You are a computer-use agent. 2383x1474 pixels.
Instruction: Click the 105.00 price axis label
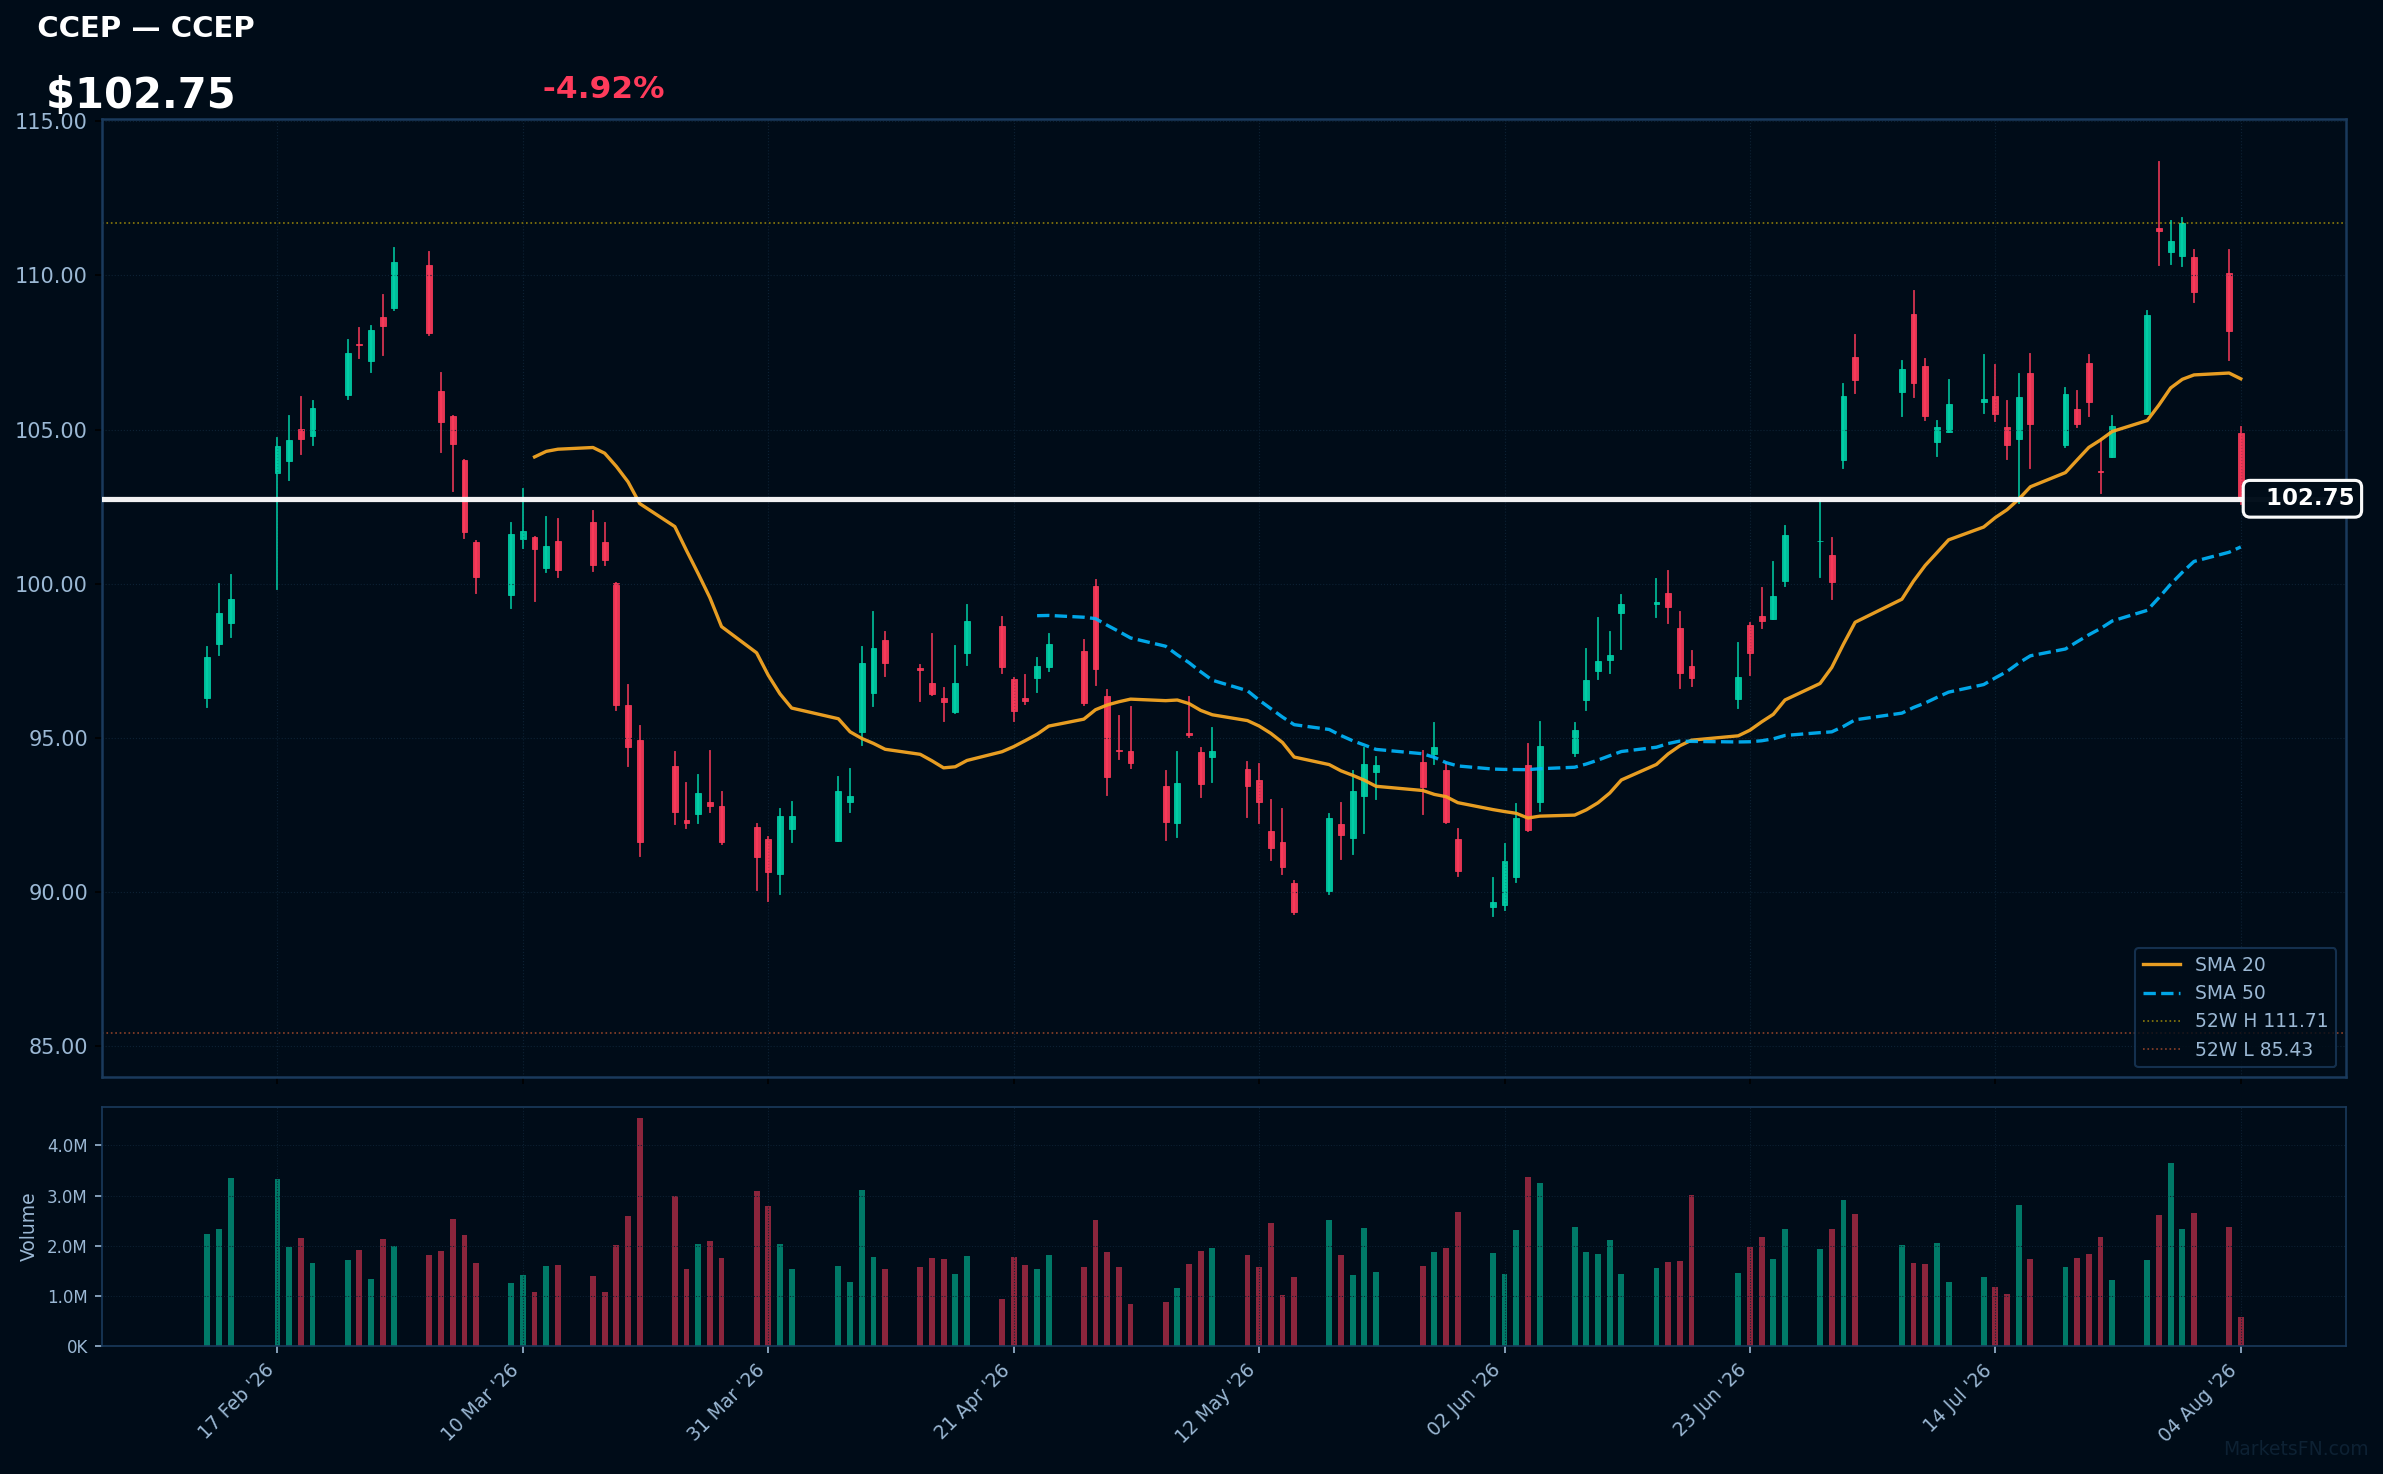[51, 431]
